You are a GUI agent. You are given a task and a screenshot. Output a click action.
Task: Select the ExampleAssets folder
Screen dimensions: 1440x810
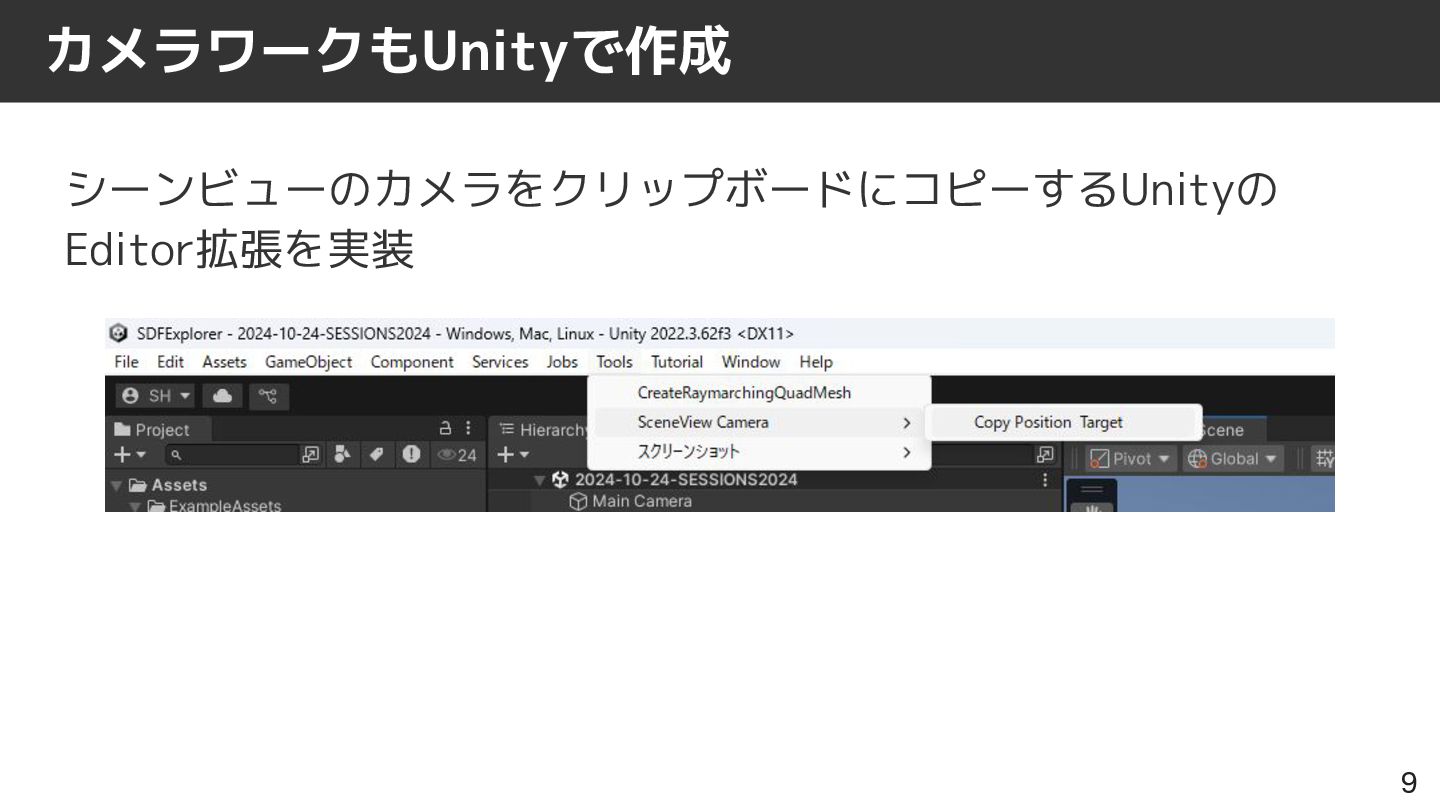tap(214, 505)
